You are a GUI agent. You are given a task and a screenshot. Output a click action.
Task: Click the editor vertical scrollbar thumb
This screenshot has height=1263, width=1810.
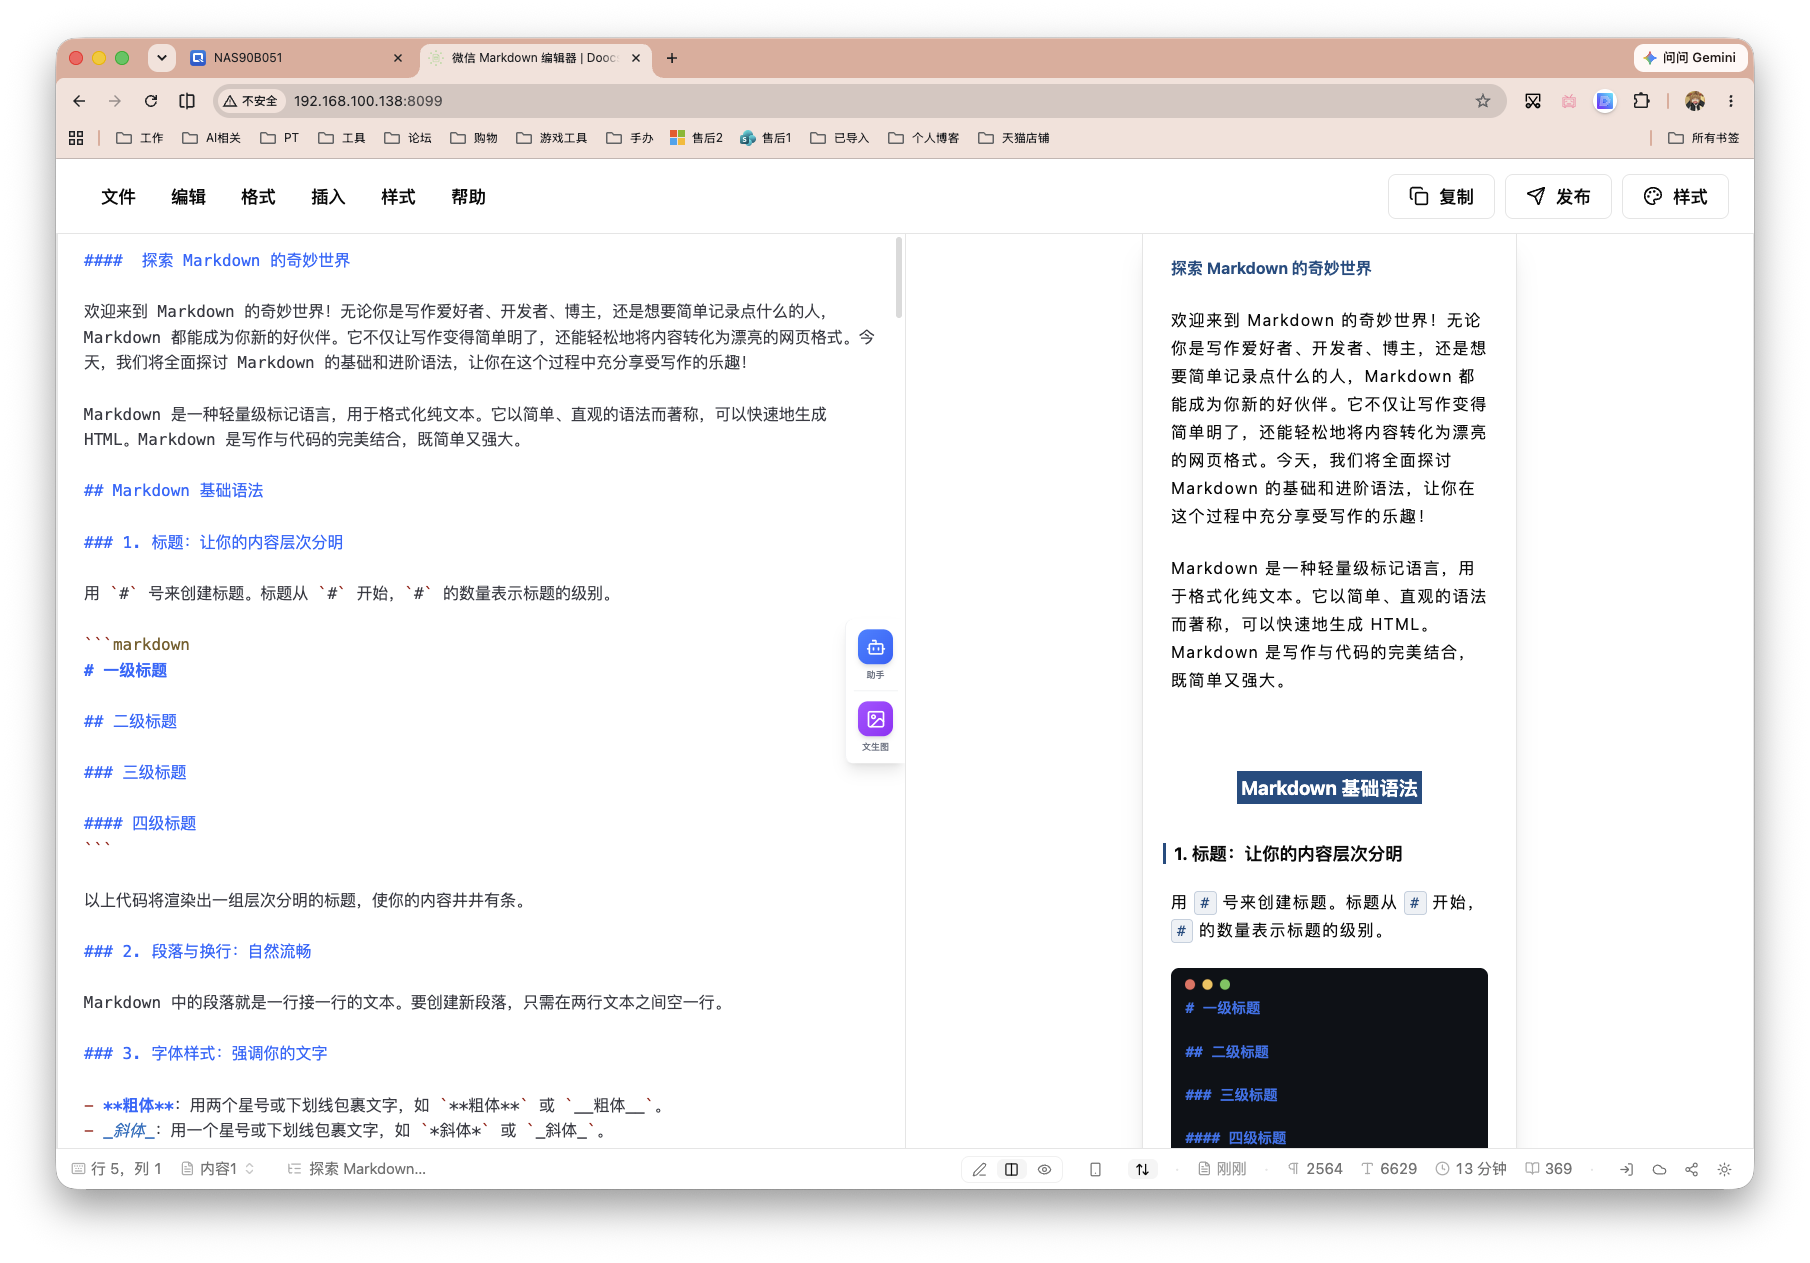point(899,278)
